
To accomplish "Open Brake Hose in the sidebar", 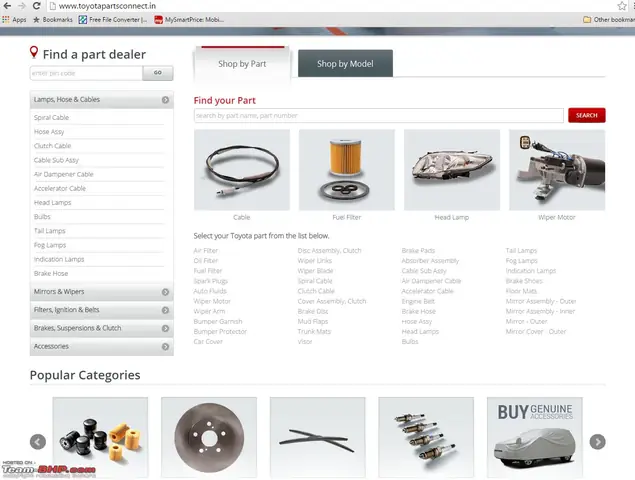I will tap(51, 273).
